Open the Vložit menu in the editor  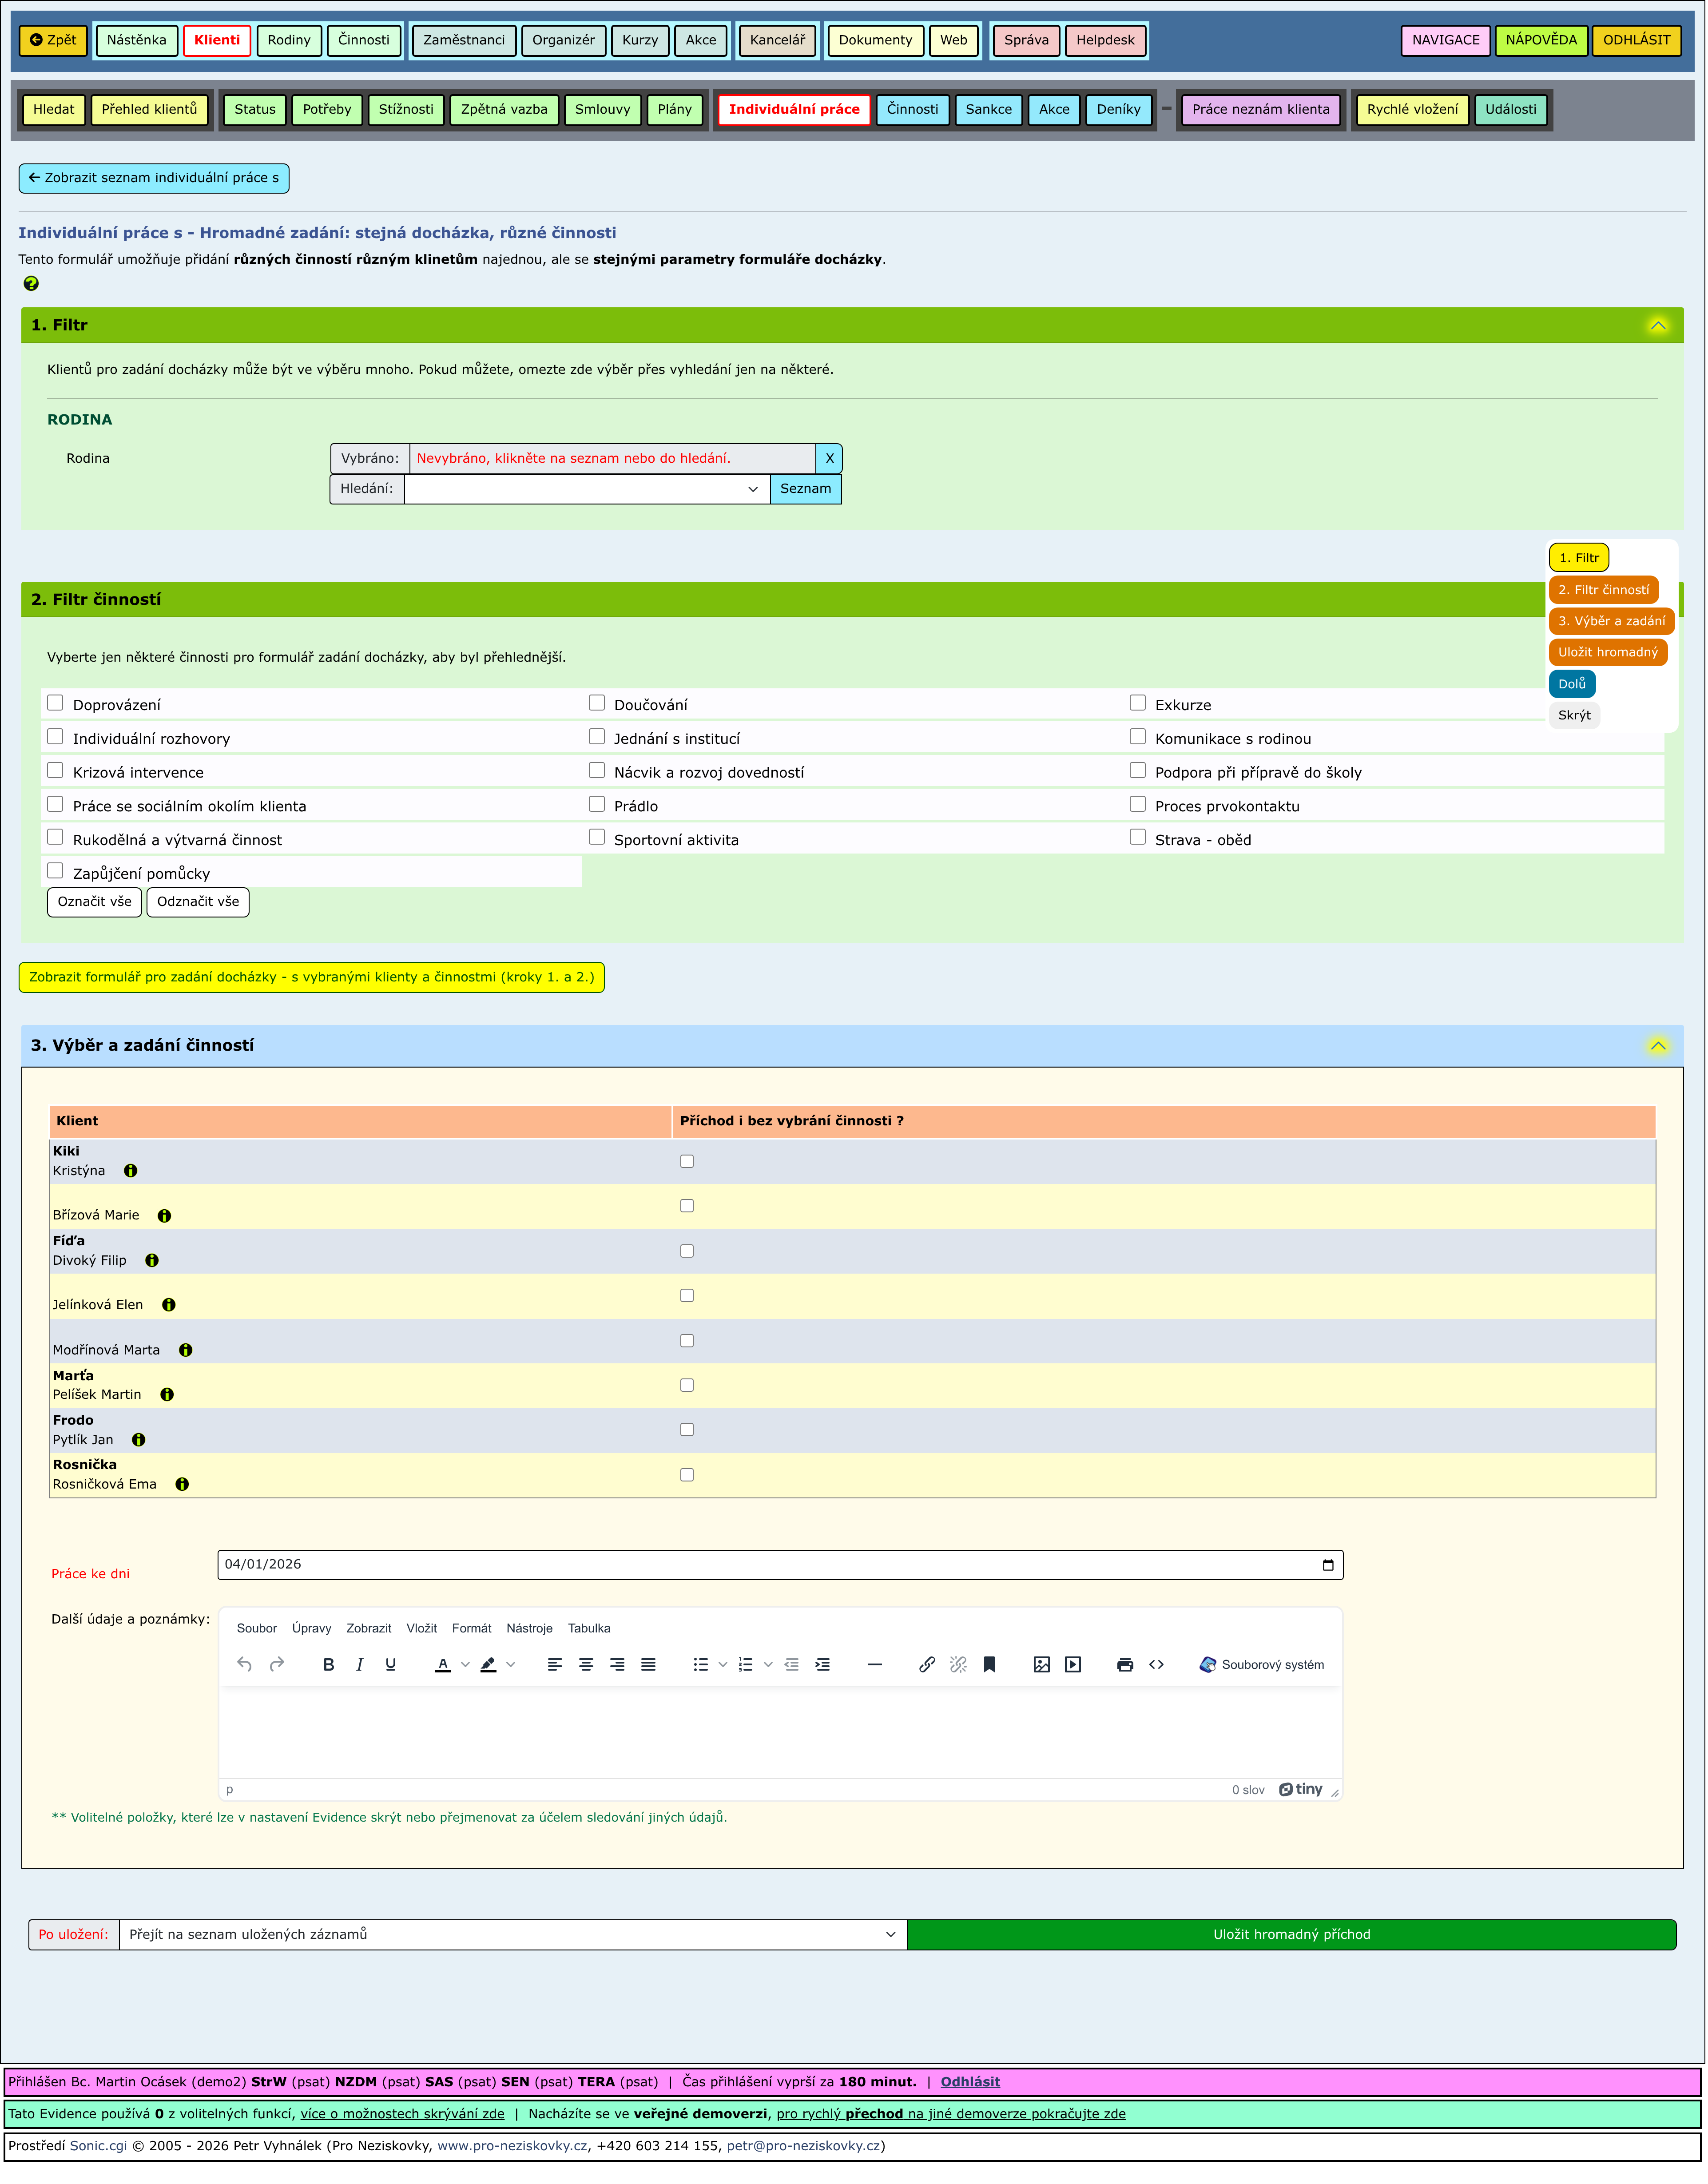pos(421,1629)
